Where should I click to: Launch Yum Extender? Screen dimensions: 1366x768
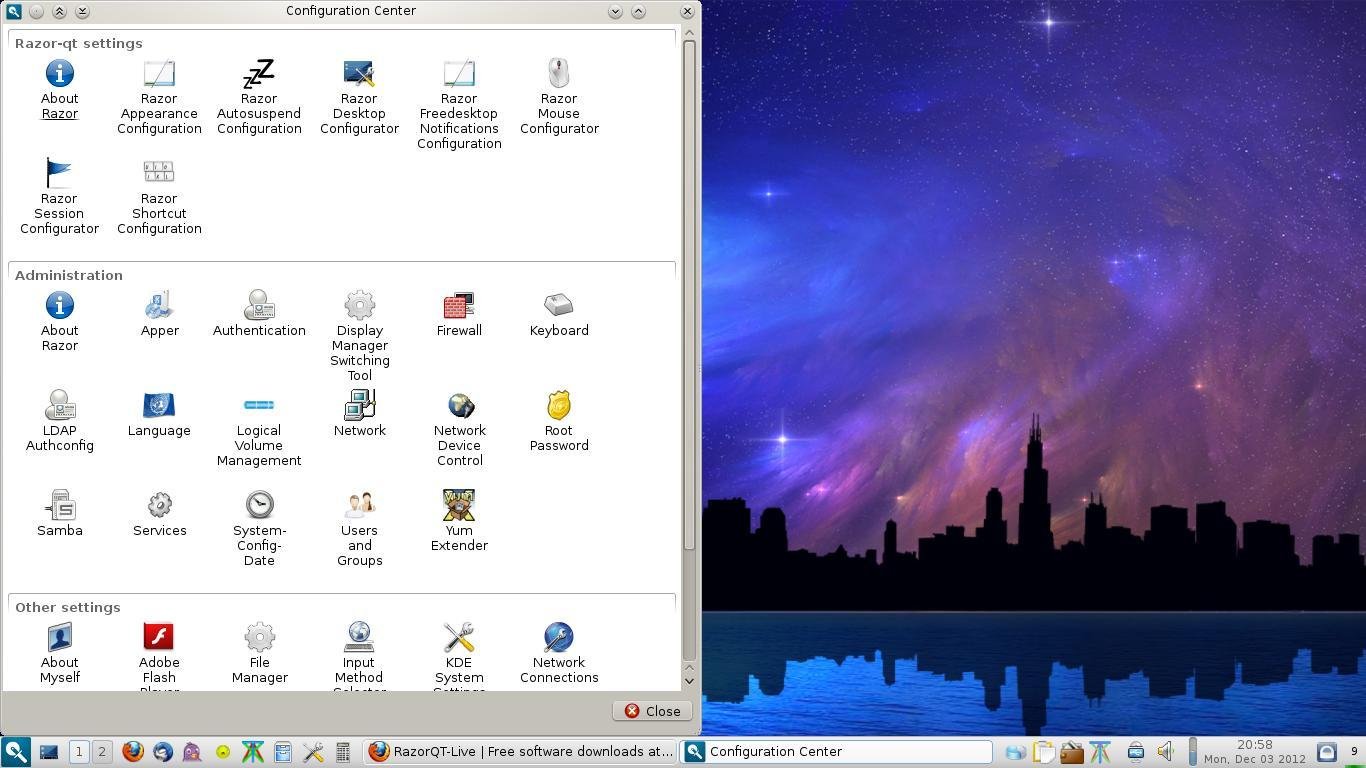pyautogui.click(x=459, y=522)
